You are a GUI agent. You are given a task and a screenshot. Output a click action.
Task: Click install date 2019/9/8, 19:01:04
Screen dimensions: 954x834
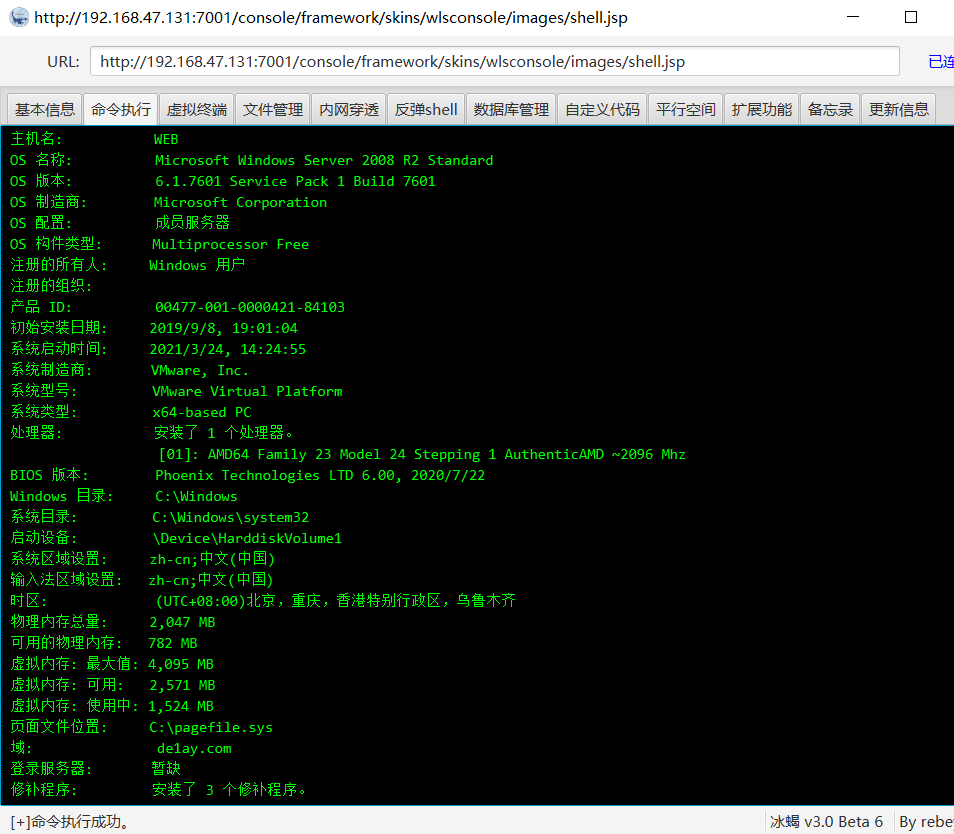pyautogui.click(x=224, y=328)
